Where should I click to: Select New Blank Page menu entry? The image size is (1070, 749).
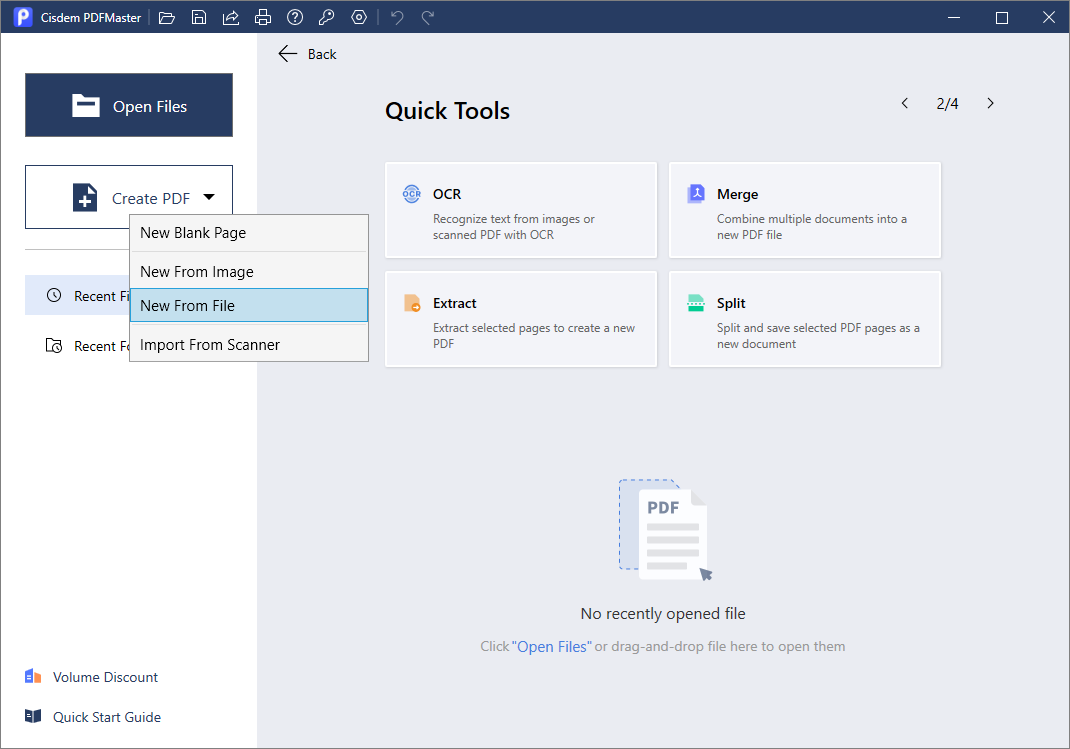click(x=249, y=233)
